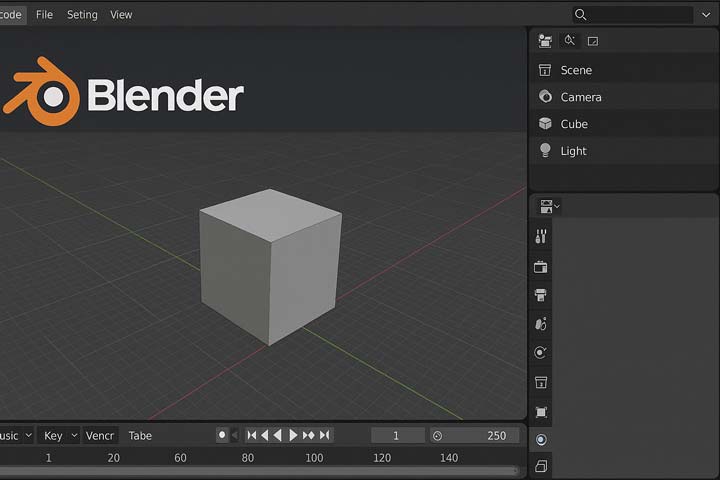The width and height of the screenshot is (720, 480).
Task: Click the dim left arrow beside record dot
Action: point(235,435)
